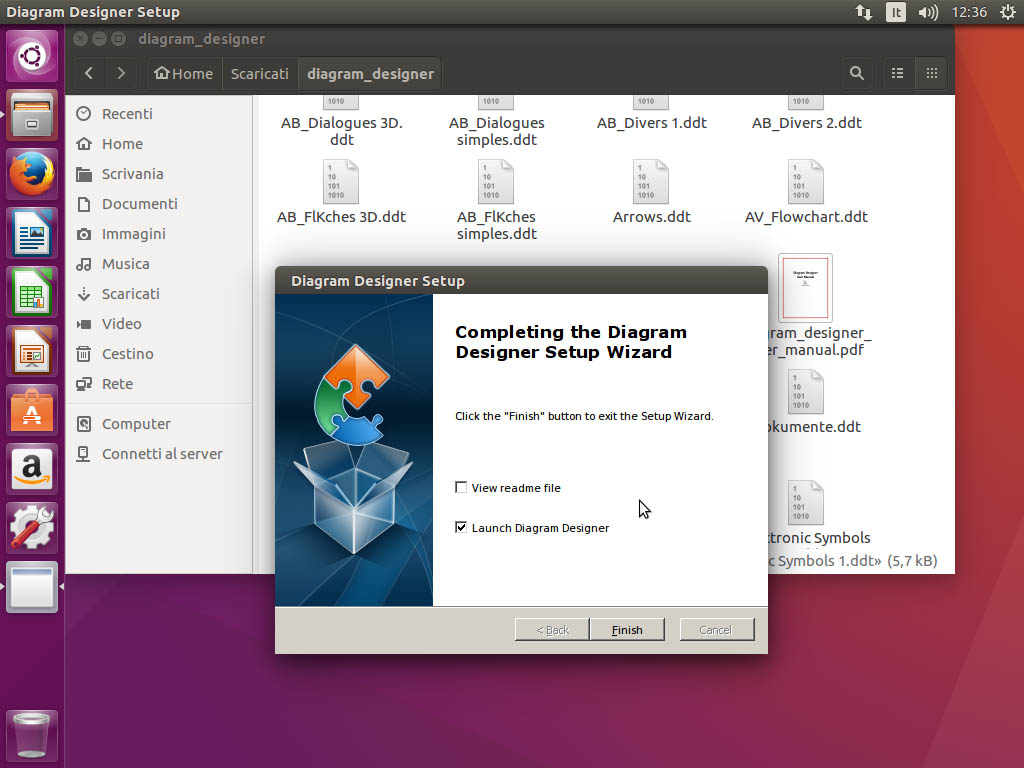Switch to grid view in file manager
The image size is (1024, 768).
(932, 73)
